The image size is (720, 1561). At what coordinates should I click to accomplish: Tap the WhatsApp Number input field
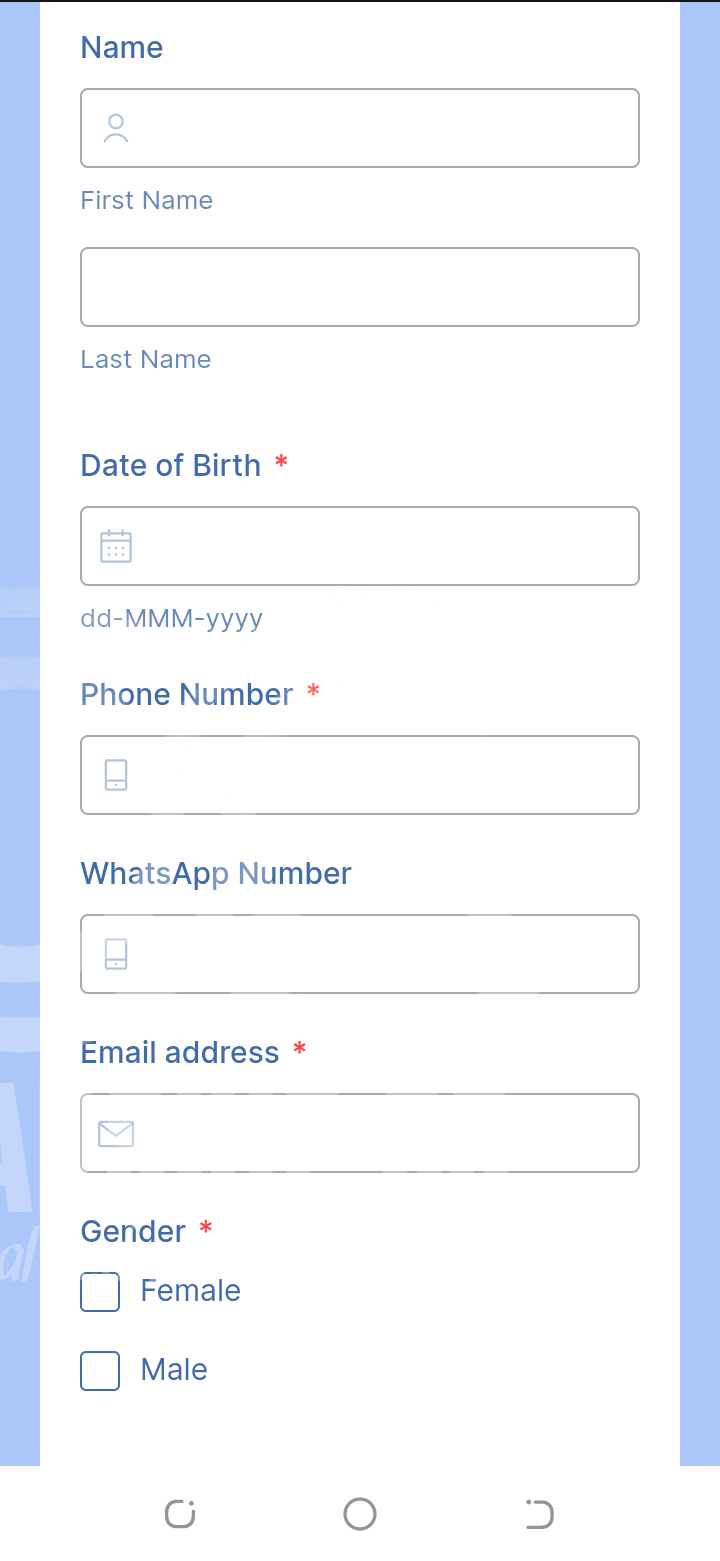[380, 954]
